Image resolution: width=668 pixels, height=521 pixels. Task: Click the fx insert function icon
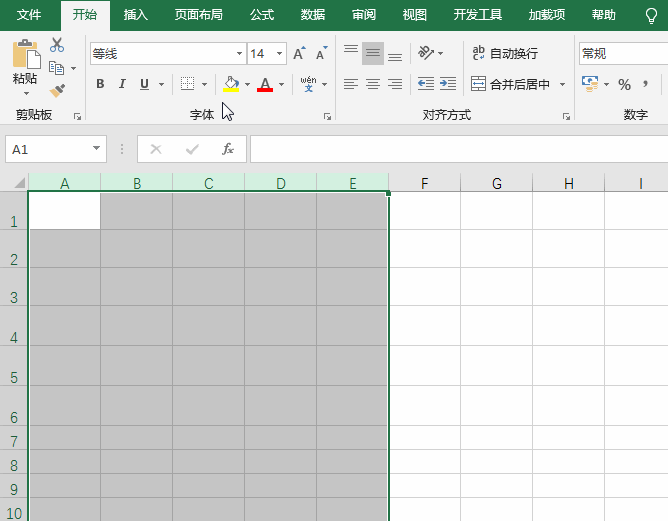coord(228,149)
